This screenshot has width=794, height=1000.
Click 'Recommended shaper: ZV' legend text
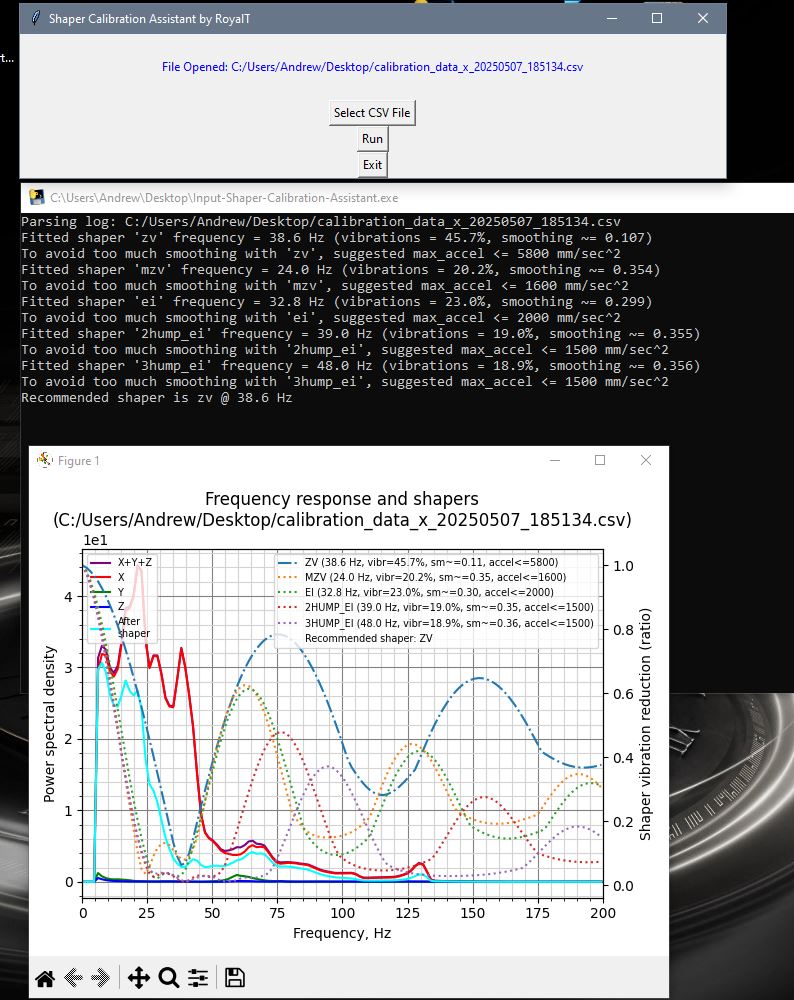click(x=369, y=638)
